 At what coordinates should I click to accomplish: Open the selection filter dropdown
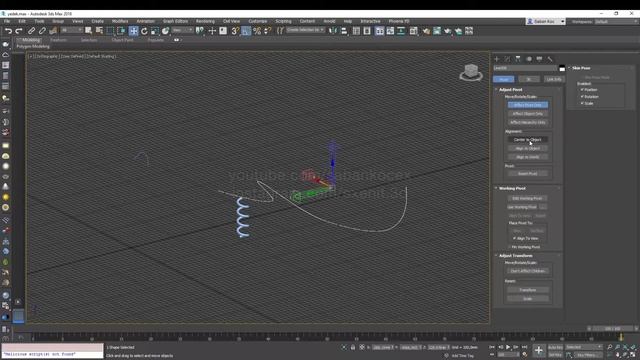71,30
